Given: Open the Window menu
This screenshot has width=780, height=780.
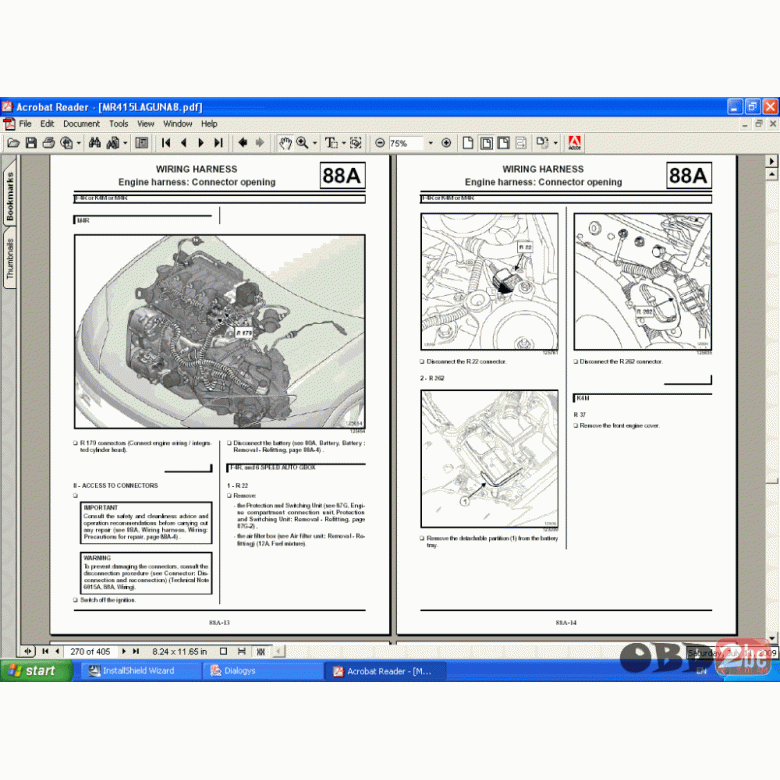Looking at the screenshot, I should [x=178, y=124].
